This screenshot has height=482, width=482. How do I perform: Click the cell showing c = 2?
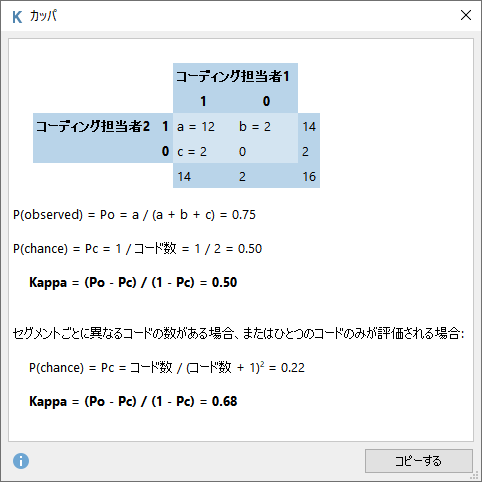pyautogui.click(x=192, y=152)
